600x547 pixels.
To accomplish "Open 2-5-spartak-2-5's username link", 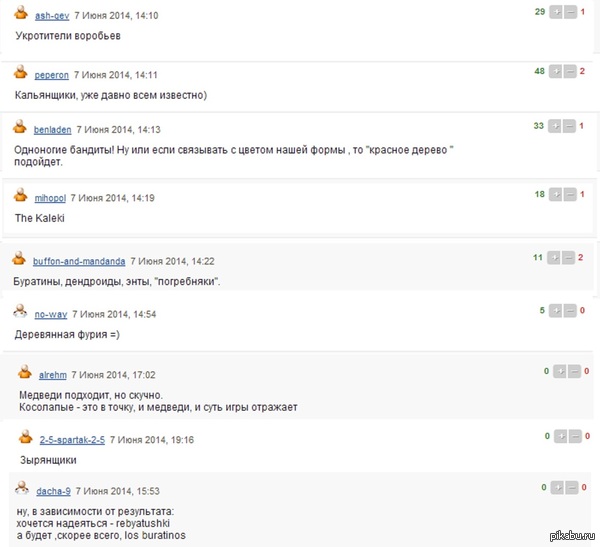I will 72,440.
